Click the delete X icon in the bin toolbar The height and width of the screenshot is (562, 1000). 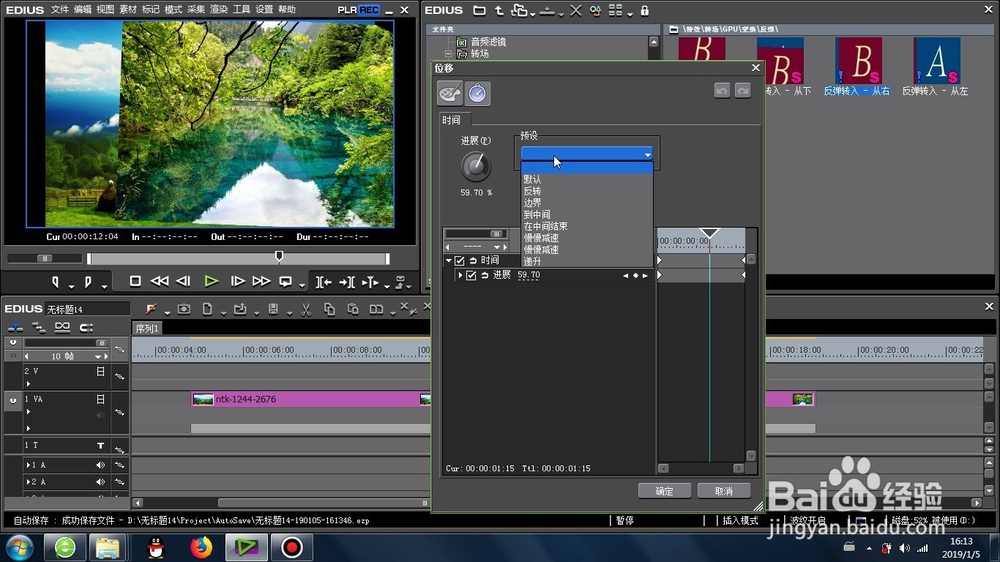[x=576, y=10]
